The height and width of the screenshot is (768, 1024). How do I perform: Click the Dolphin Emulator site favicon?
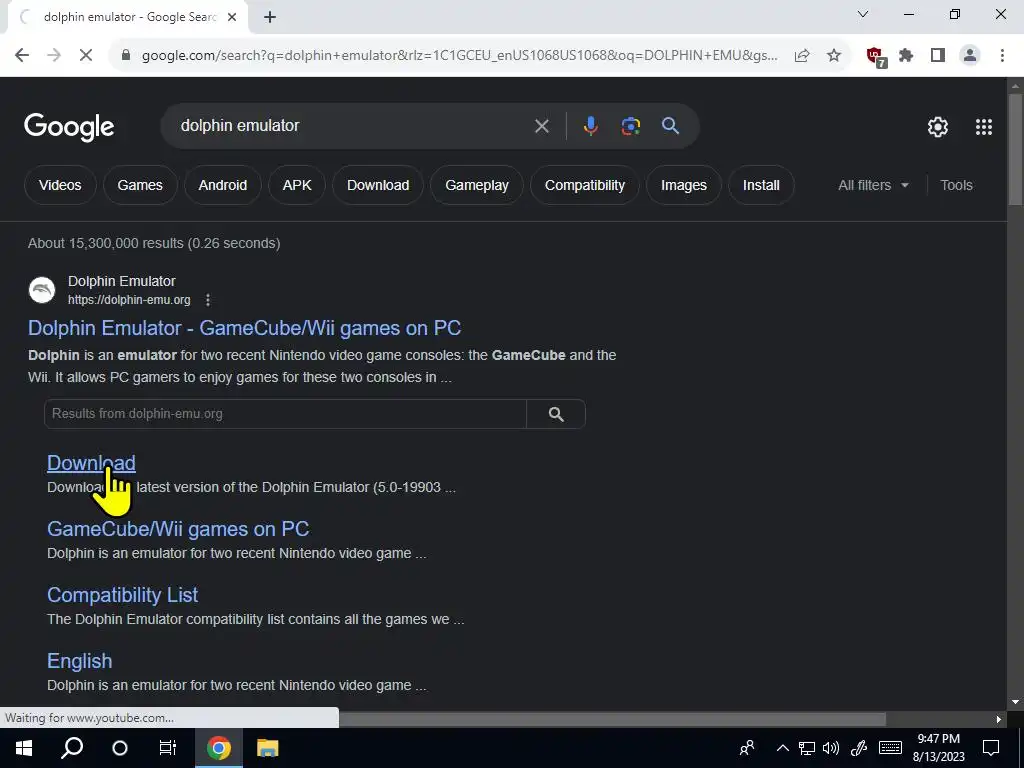(x=42, y=290)
